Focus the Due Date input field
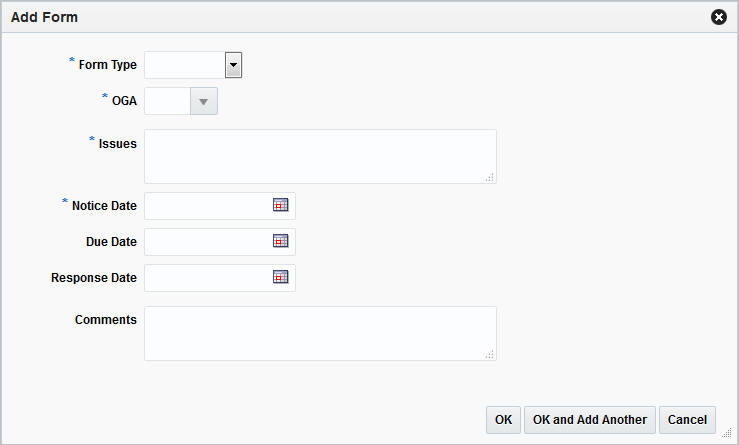Screen dimensions: 739x445 click(207, 241)
